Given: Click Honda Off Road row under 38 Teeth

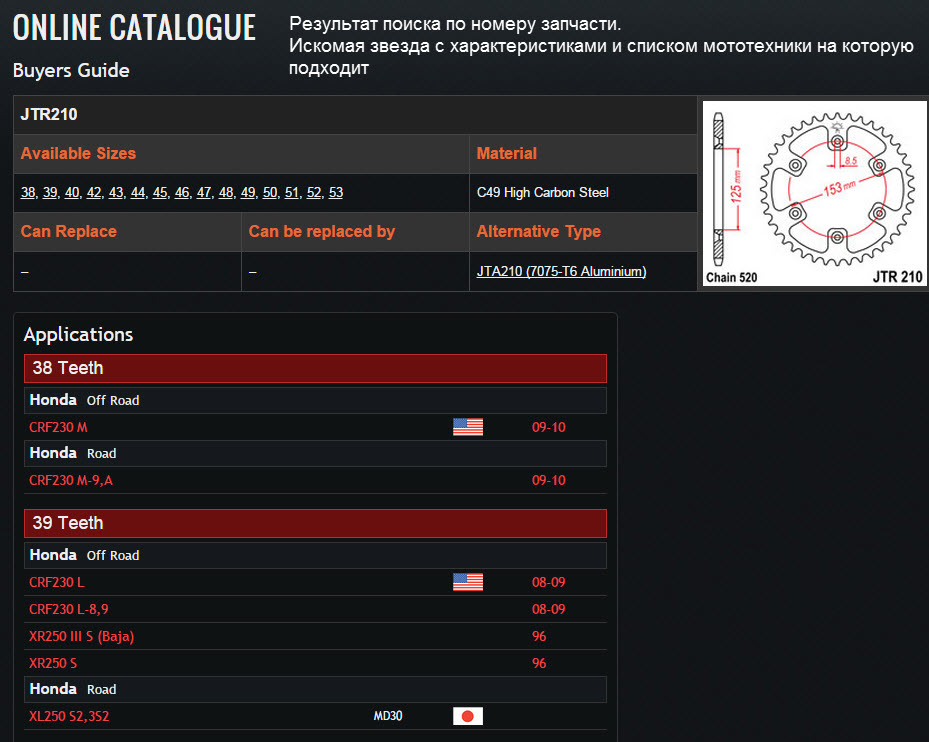Looking at the screenshot, I should coord(315,400).
